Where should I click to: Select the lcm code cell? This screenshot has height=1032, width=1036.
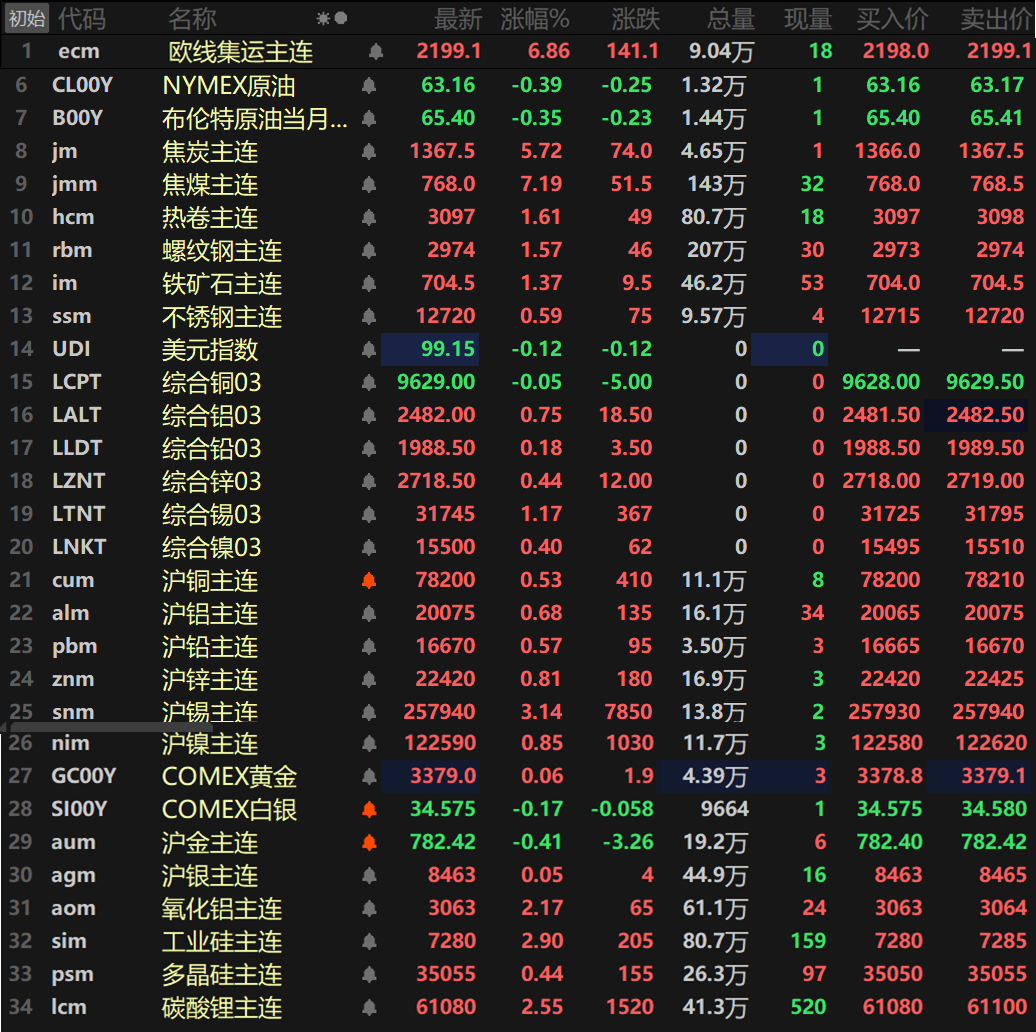pos(69,1008)
